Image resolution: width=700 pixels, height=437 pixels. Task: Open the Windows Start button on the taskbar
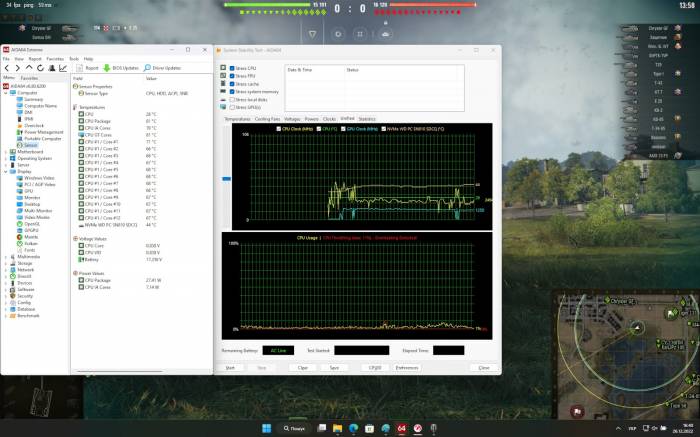click(x=267, y=429)
